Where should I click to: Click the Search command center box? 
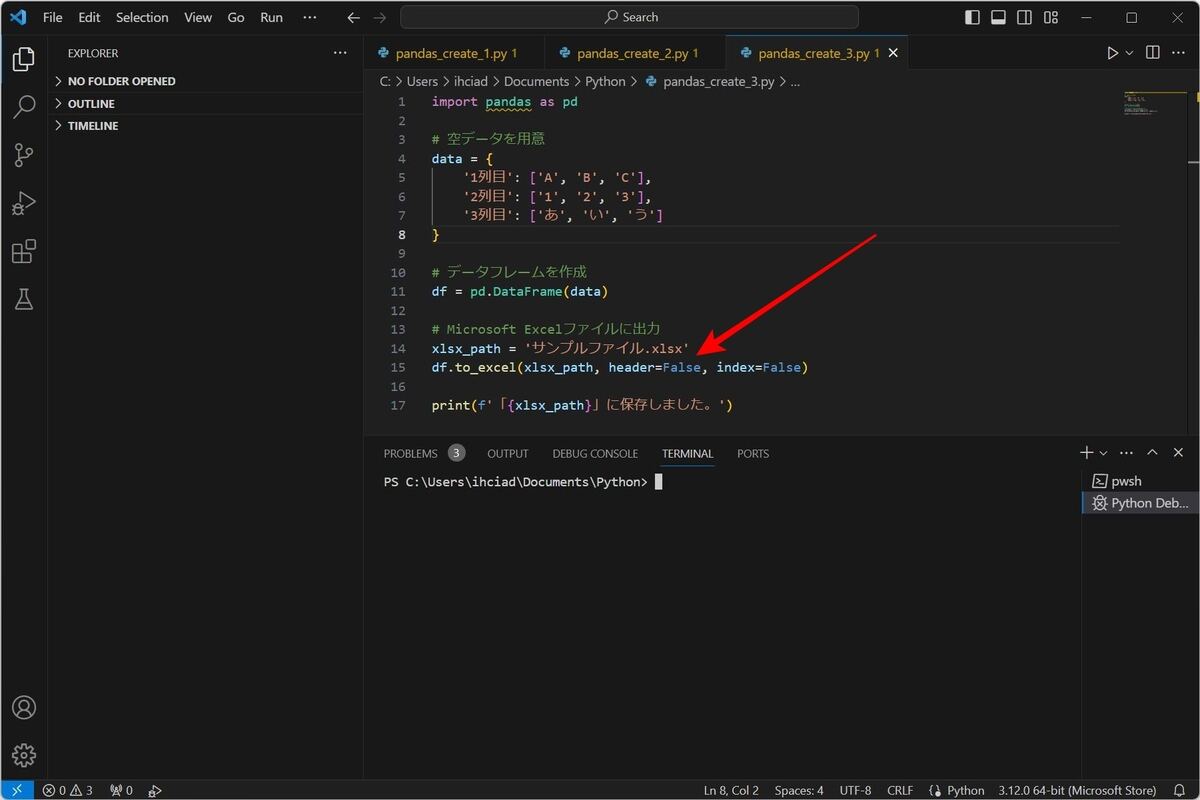[630, 17]
